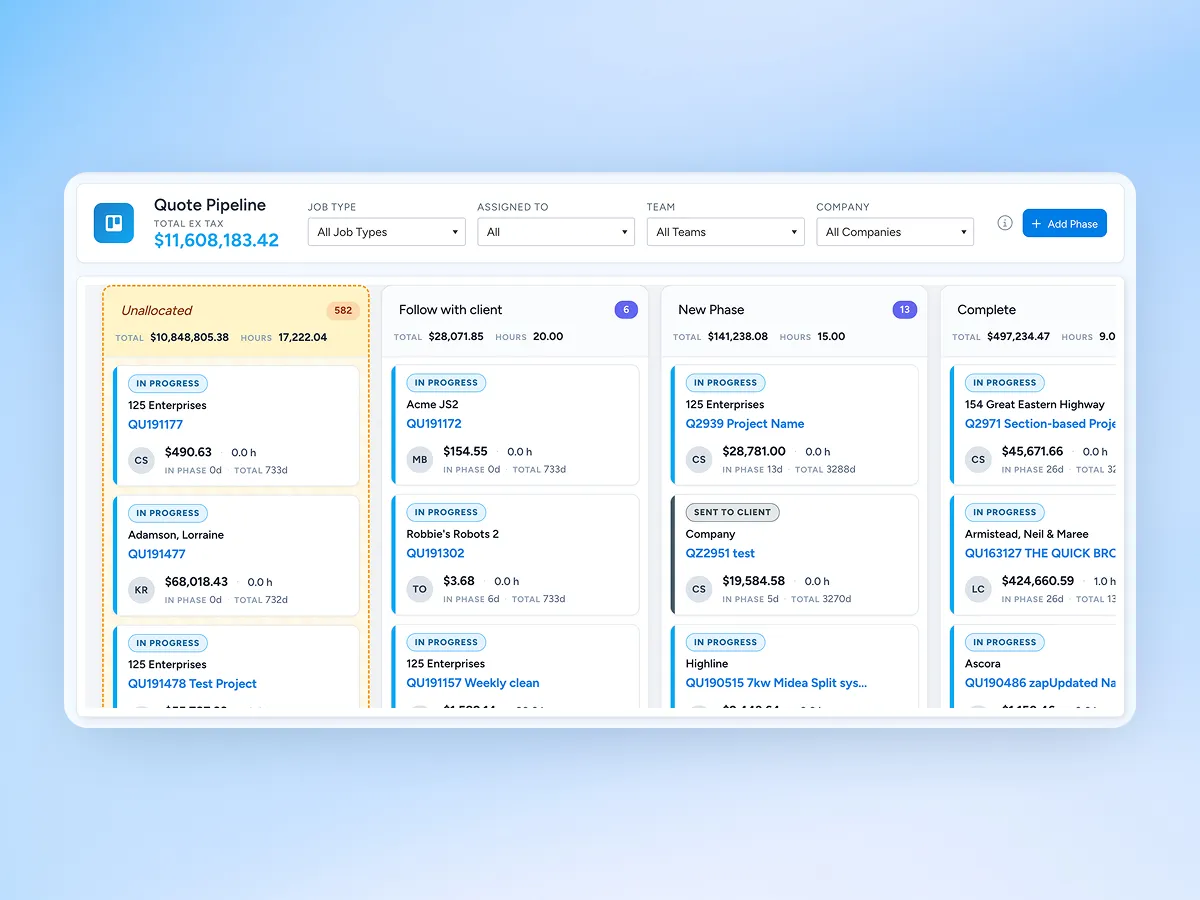The width and height of the screenshot is (1200, 900).
Task: Open the QZ2951 test quote
Action: tap(720, 553)
